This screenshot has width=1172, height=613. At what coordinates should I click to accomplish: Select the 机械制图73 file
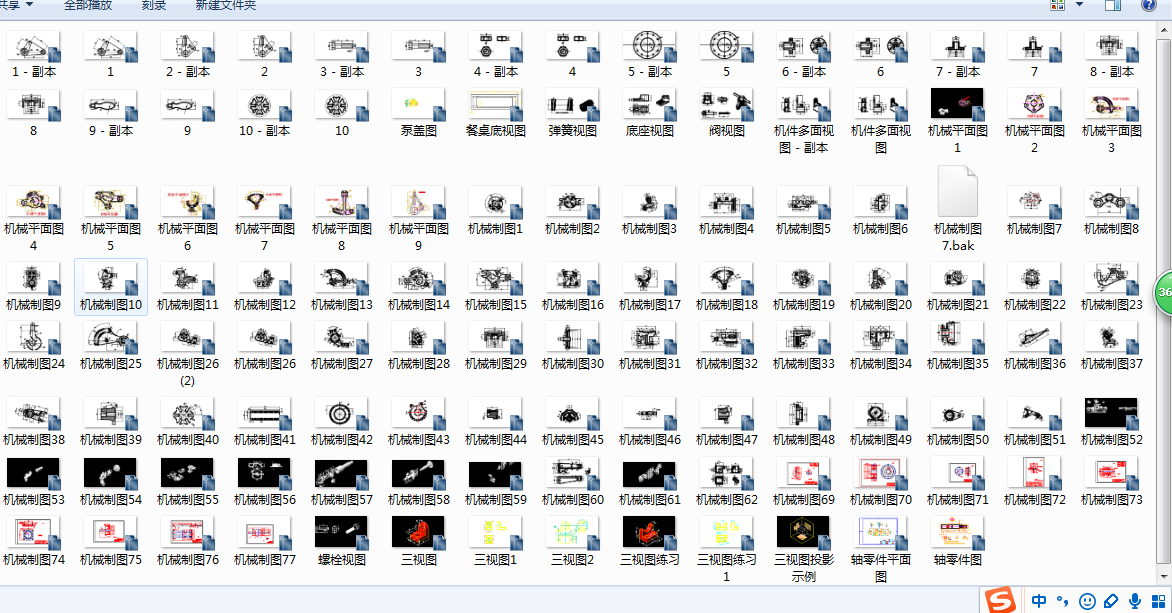(x=1111, y=482)
